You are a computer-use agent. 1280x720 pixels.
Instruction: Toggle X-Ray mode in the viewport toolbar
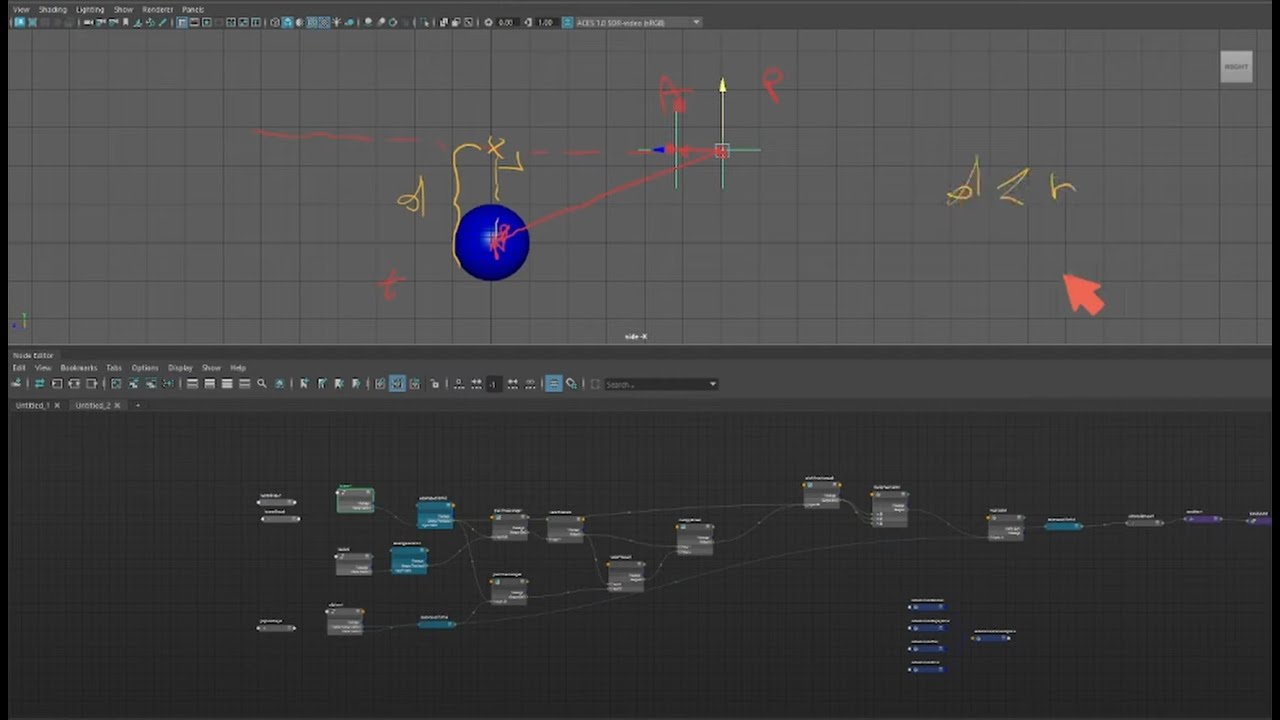[x=444, y=22]
